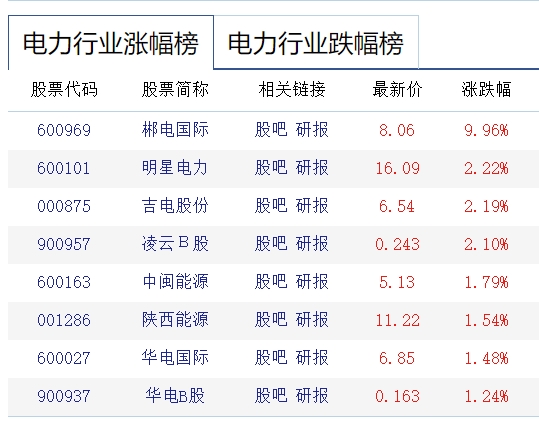Screen dimensions: 539x425
Task: Open 研报 for 郴电国际
Action: (x=312, y=130)
